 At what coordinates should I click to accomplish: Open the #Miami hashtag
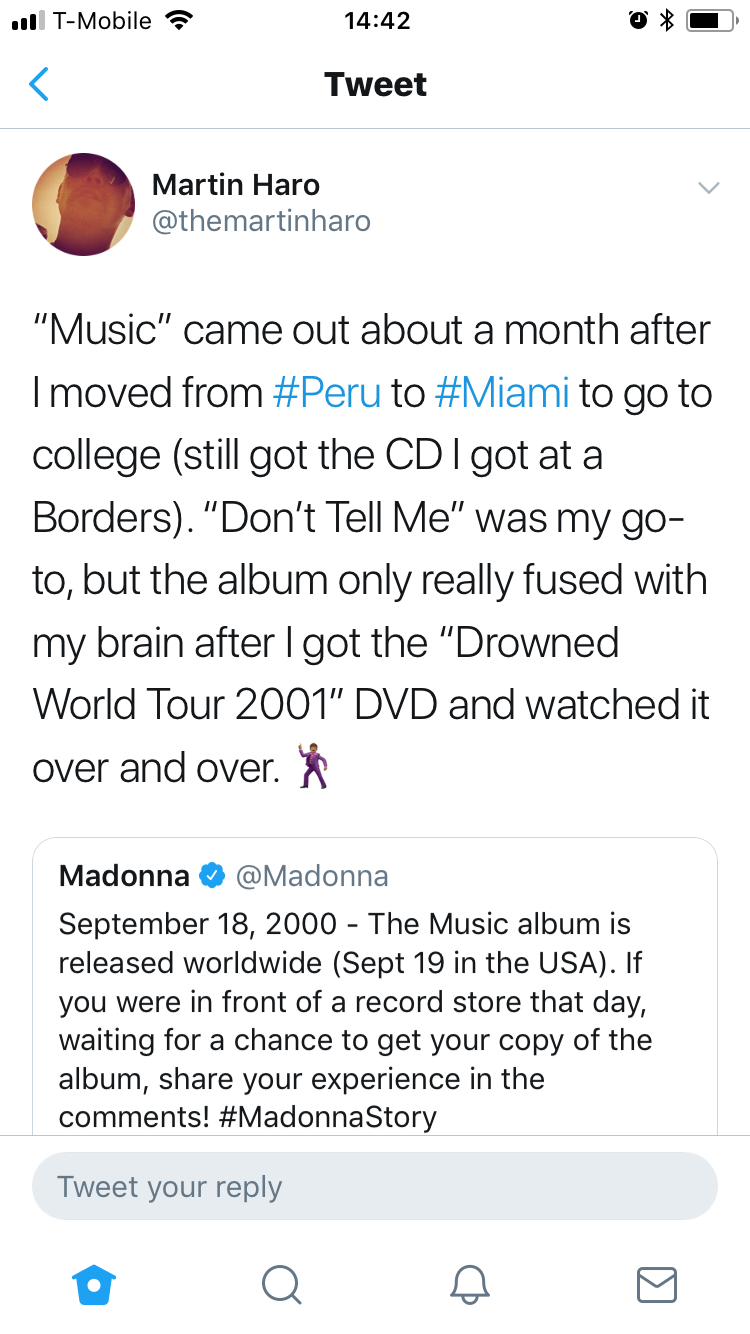tap(503, 393)
